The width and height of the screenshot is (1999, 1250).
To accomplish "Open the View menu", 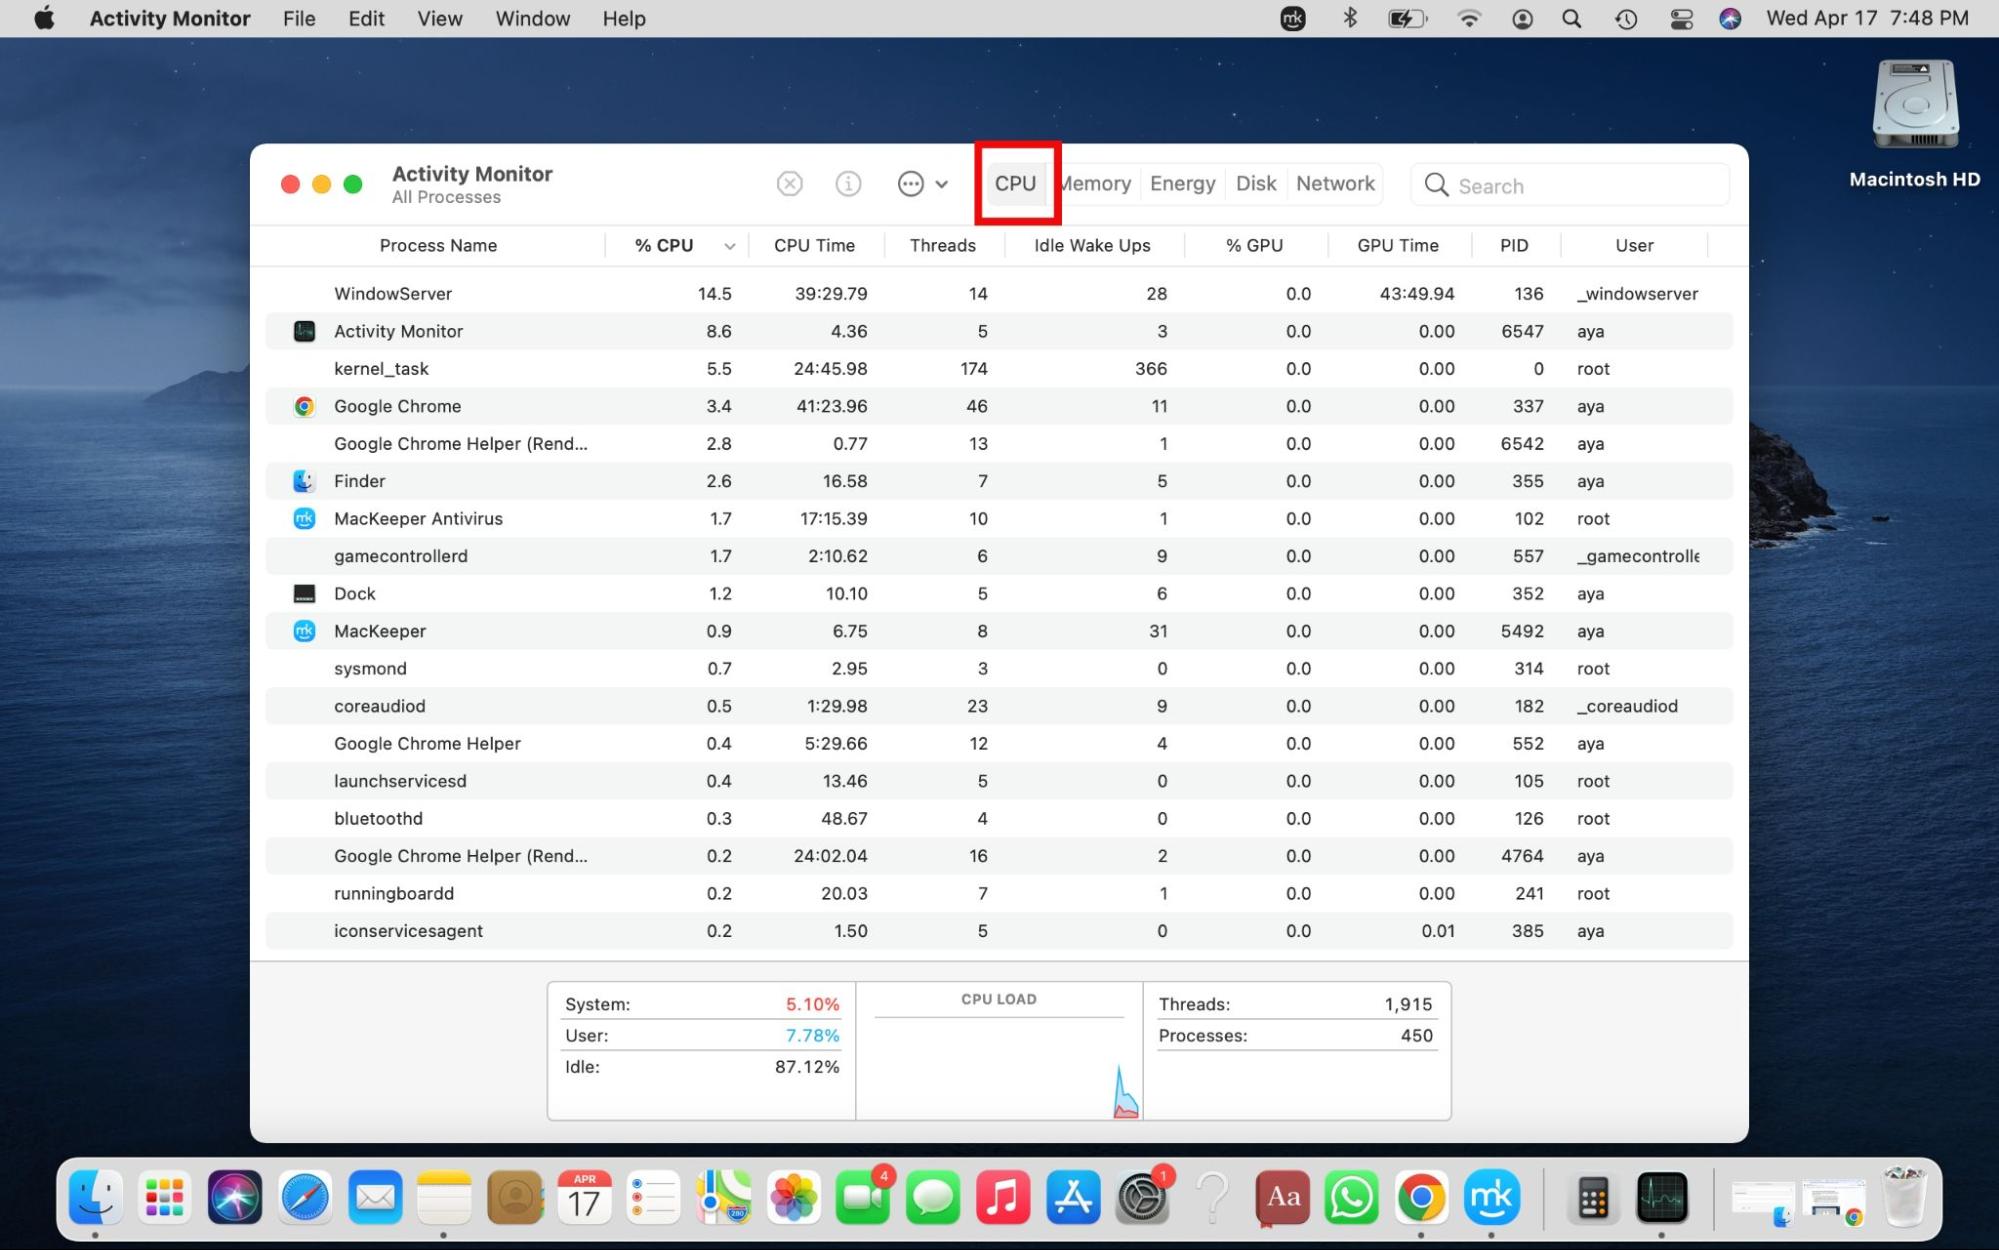I will pos(438,18).
